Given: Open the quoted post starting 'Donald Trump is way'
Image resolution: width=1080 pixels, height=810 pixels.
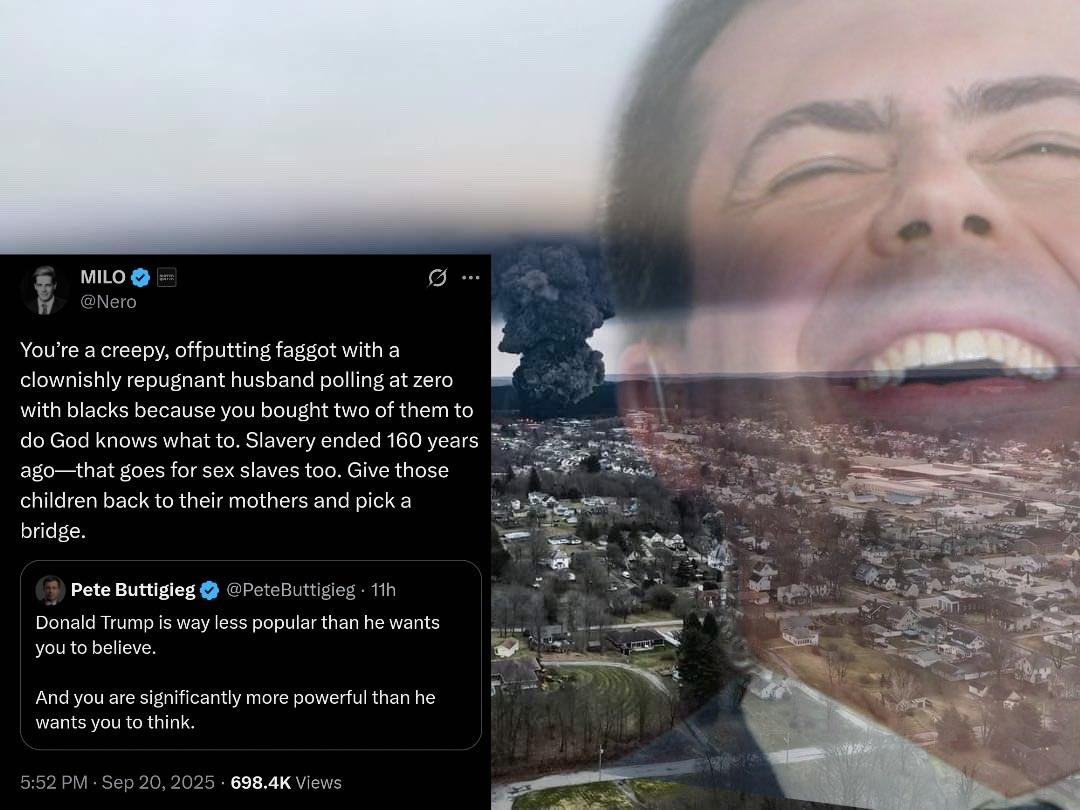Looking at the screenshot, I should [x=251, y=655].
